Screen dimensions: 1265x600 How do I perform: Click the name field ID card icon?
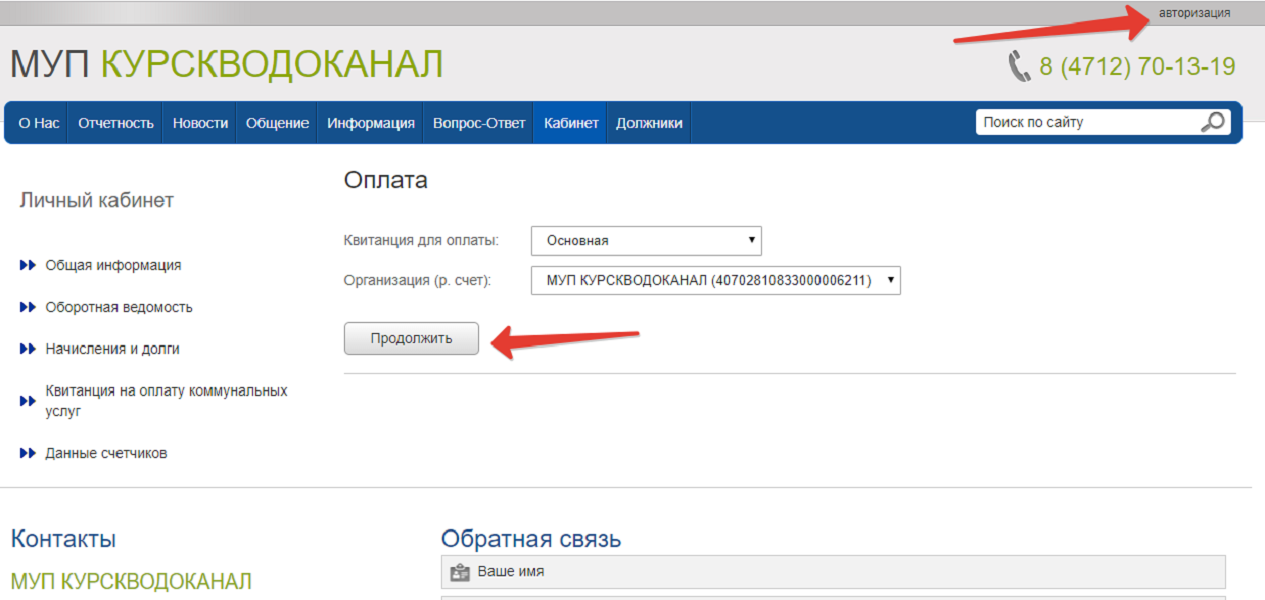tap(459, 573)
